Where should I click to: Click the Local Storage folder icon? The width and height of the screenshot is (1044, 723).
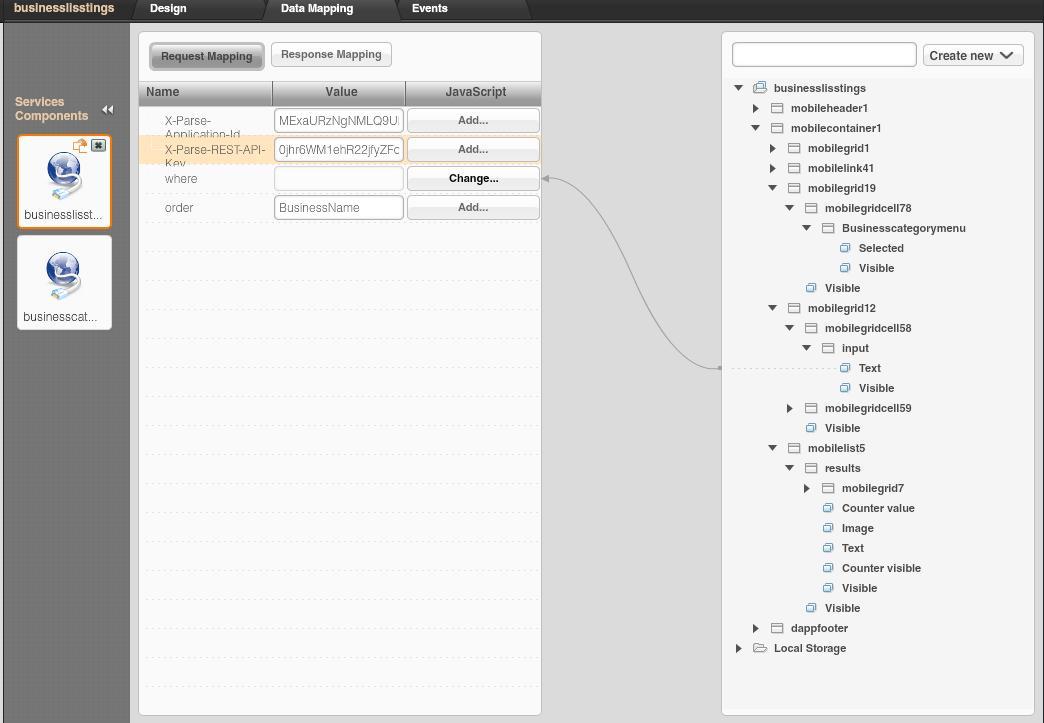click(760, 648)
